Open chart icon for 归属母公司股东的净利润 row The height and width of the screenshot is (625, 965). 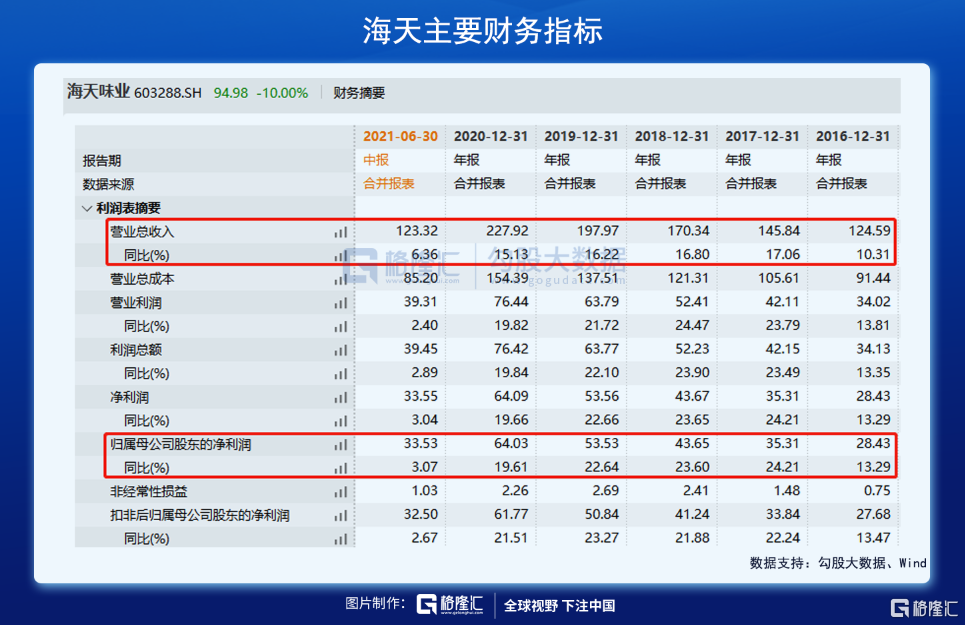[341, 445]
